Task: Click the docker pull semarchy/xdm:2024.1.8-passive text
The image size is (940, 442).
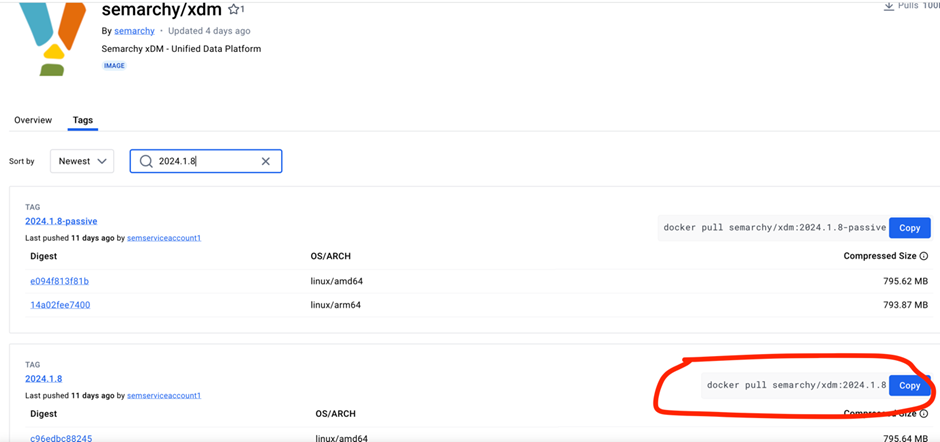Action: [775, 228]
